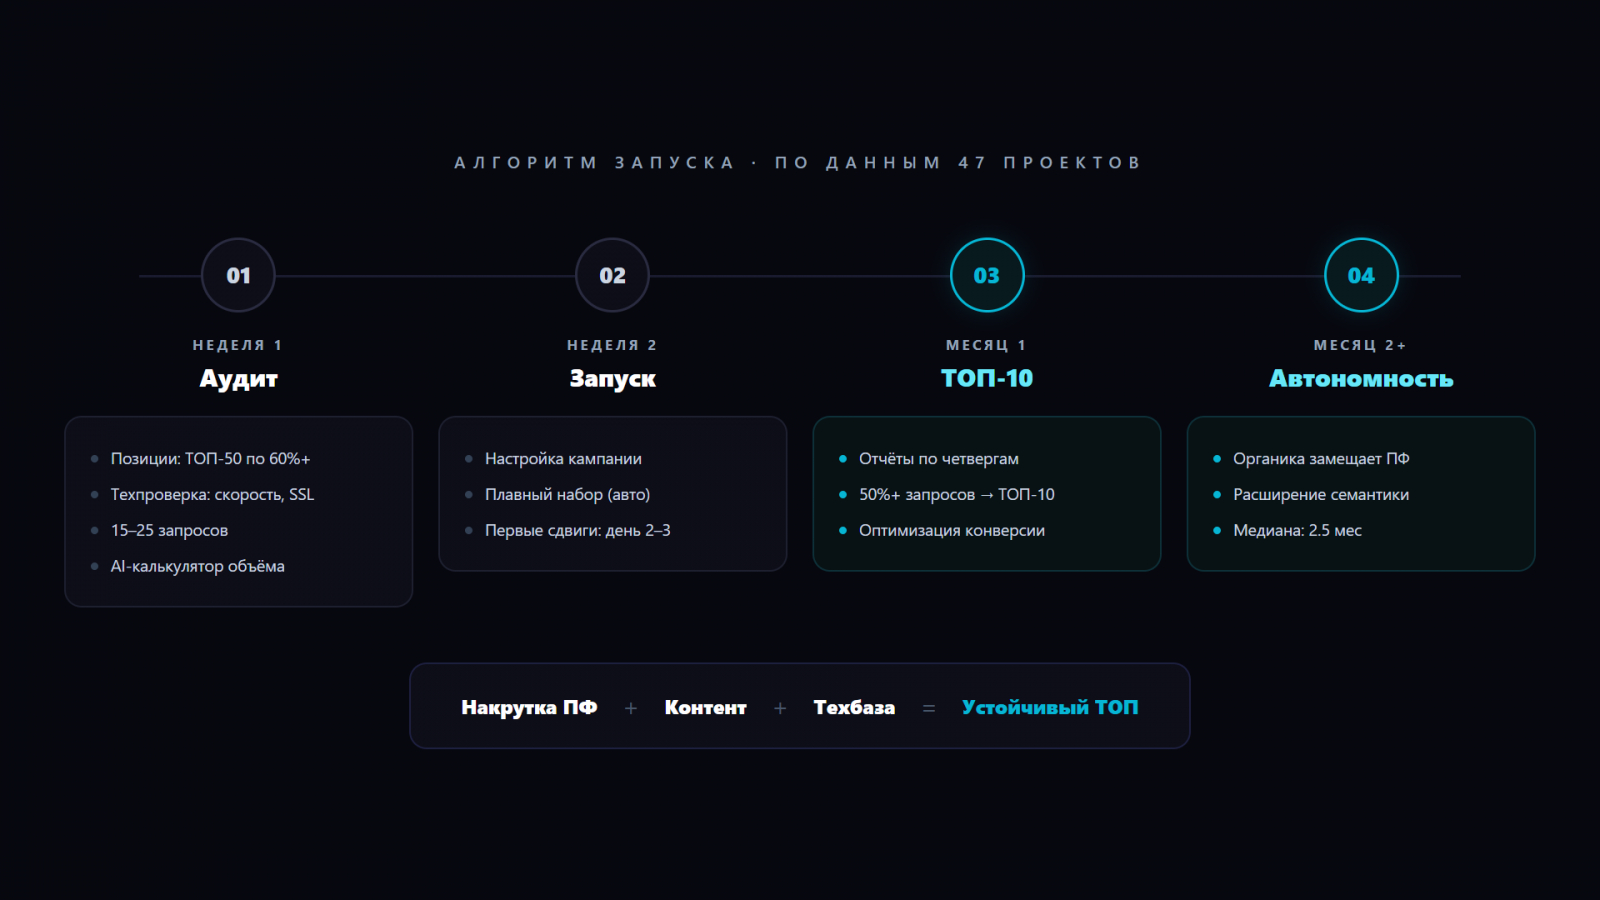Screen dimensions: 1600x900
Task: Select the highlighted step 04 circle
Action: (1361, 275)
